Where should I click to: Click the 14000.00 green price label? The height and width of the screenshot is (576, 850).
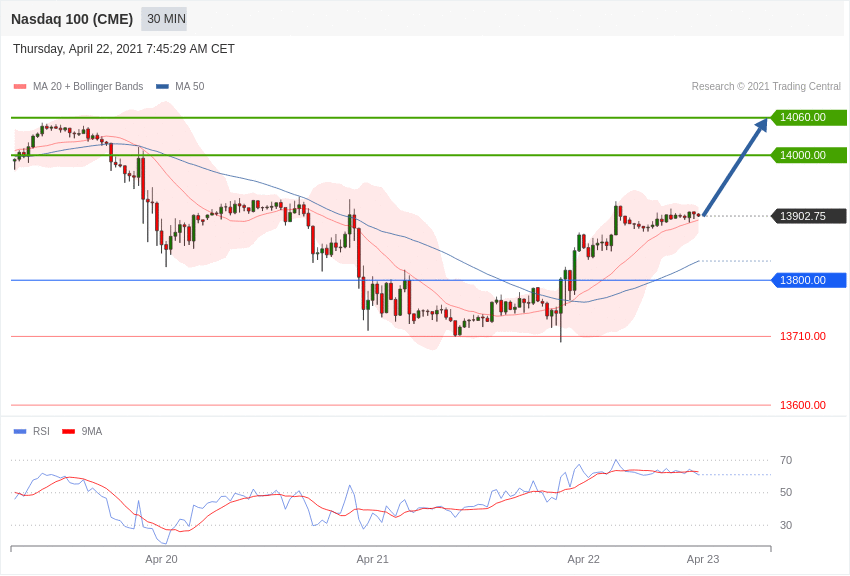[x=808, y=155]
